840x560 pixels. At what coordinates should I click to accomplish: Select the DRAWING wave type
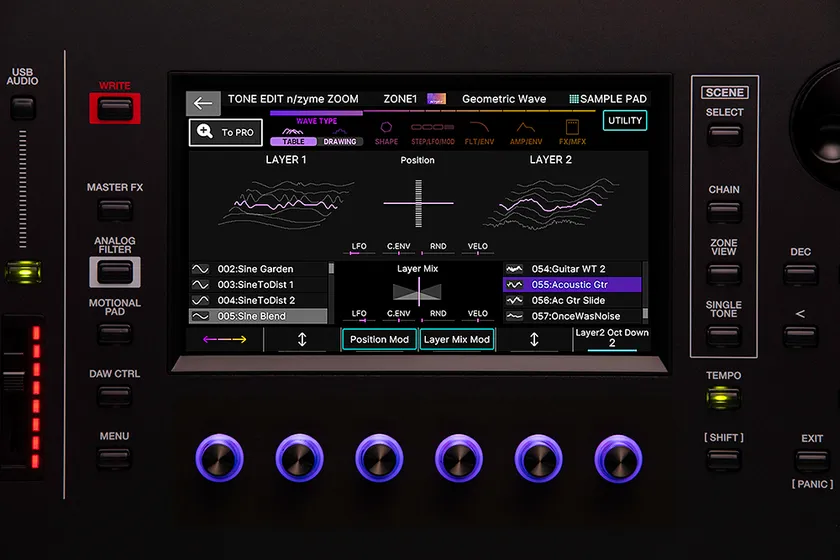pos(340,141)
